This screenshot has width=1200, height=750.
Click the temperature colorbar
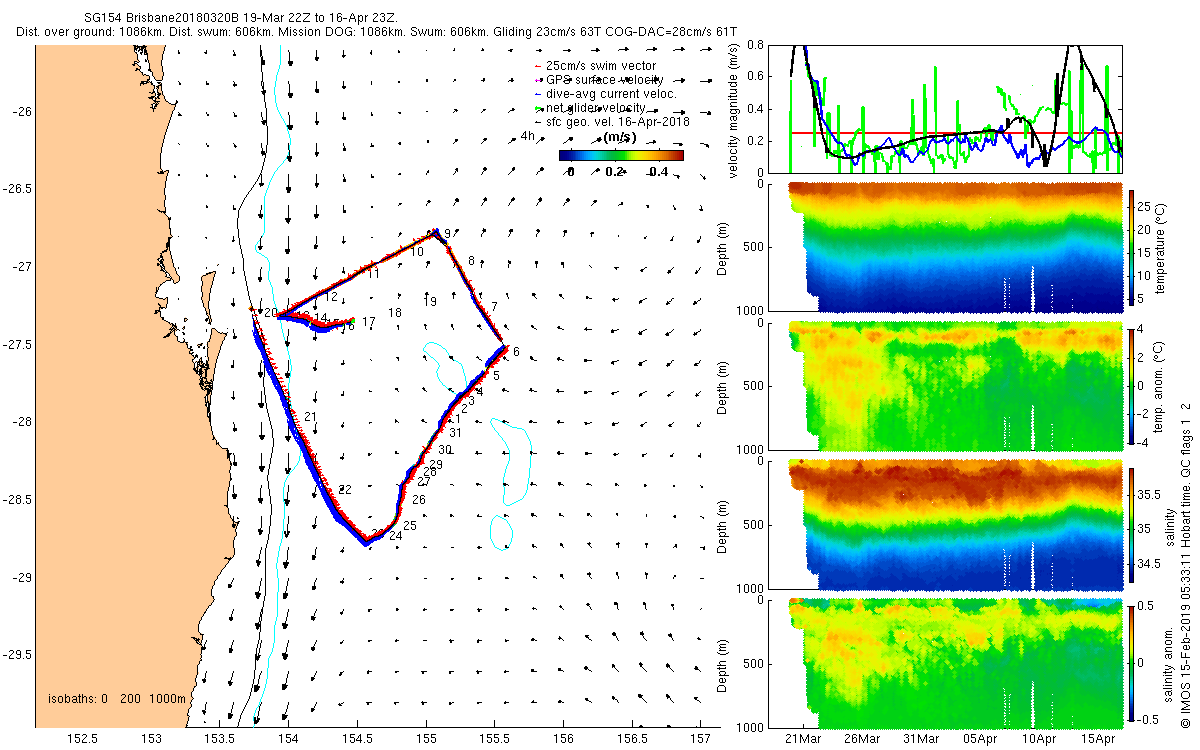point(1132,247)
